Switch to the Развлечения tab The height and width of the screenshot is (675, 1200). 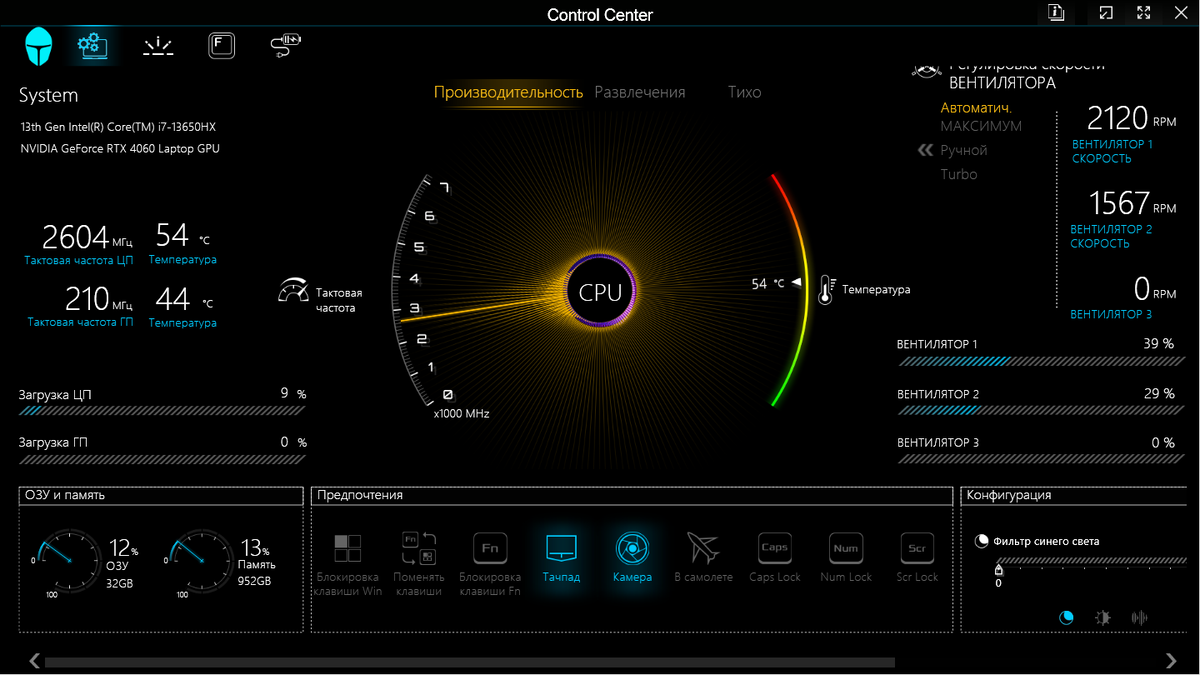click(639, 91)
